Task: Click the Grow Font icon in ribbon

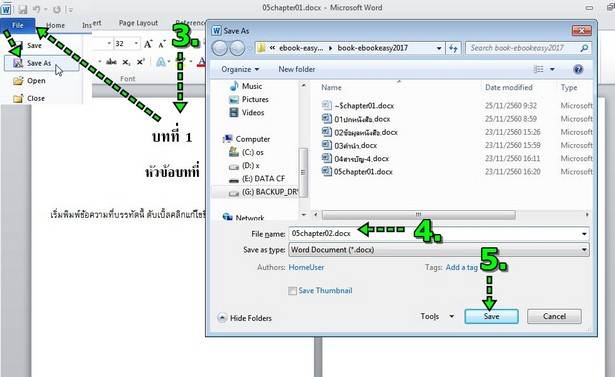Action: pyautogui.click(x=148, y=44)
